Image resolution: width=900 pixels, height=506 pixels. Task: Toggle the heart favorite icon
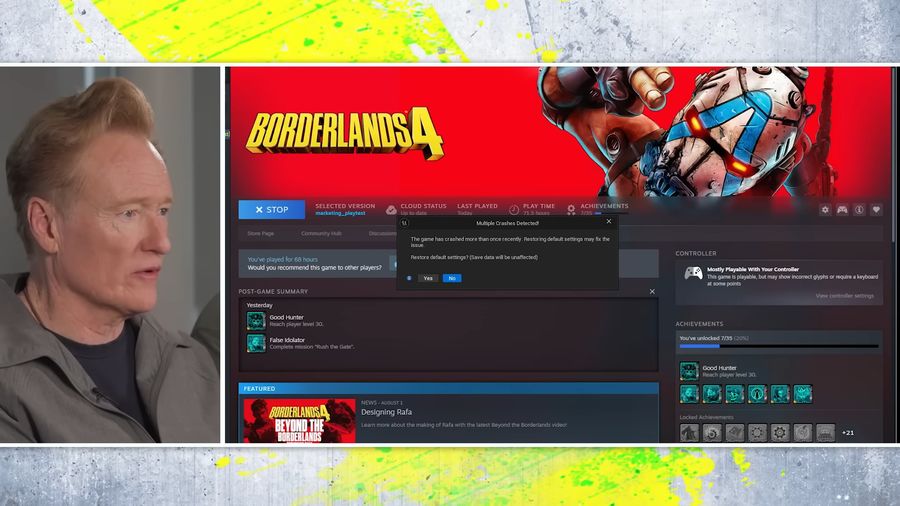[x=876, y=210]
